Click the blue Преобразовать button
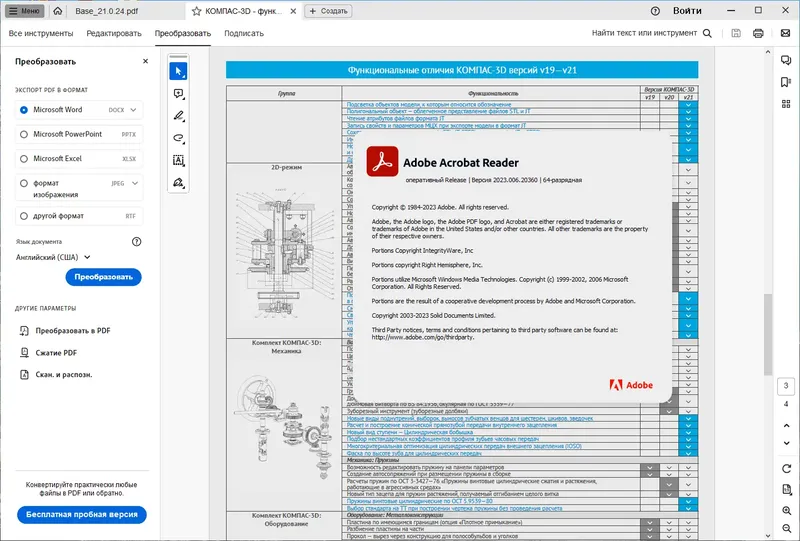This screenshot has height=541, width=800. click(x=104, y=277)
